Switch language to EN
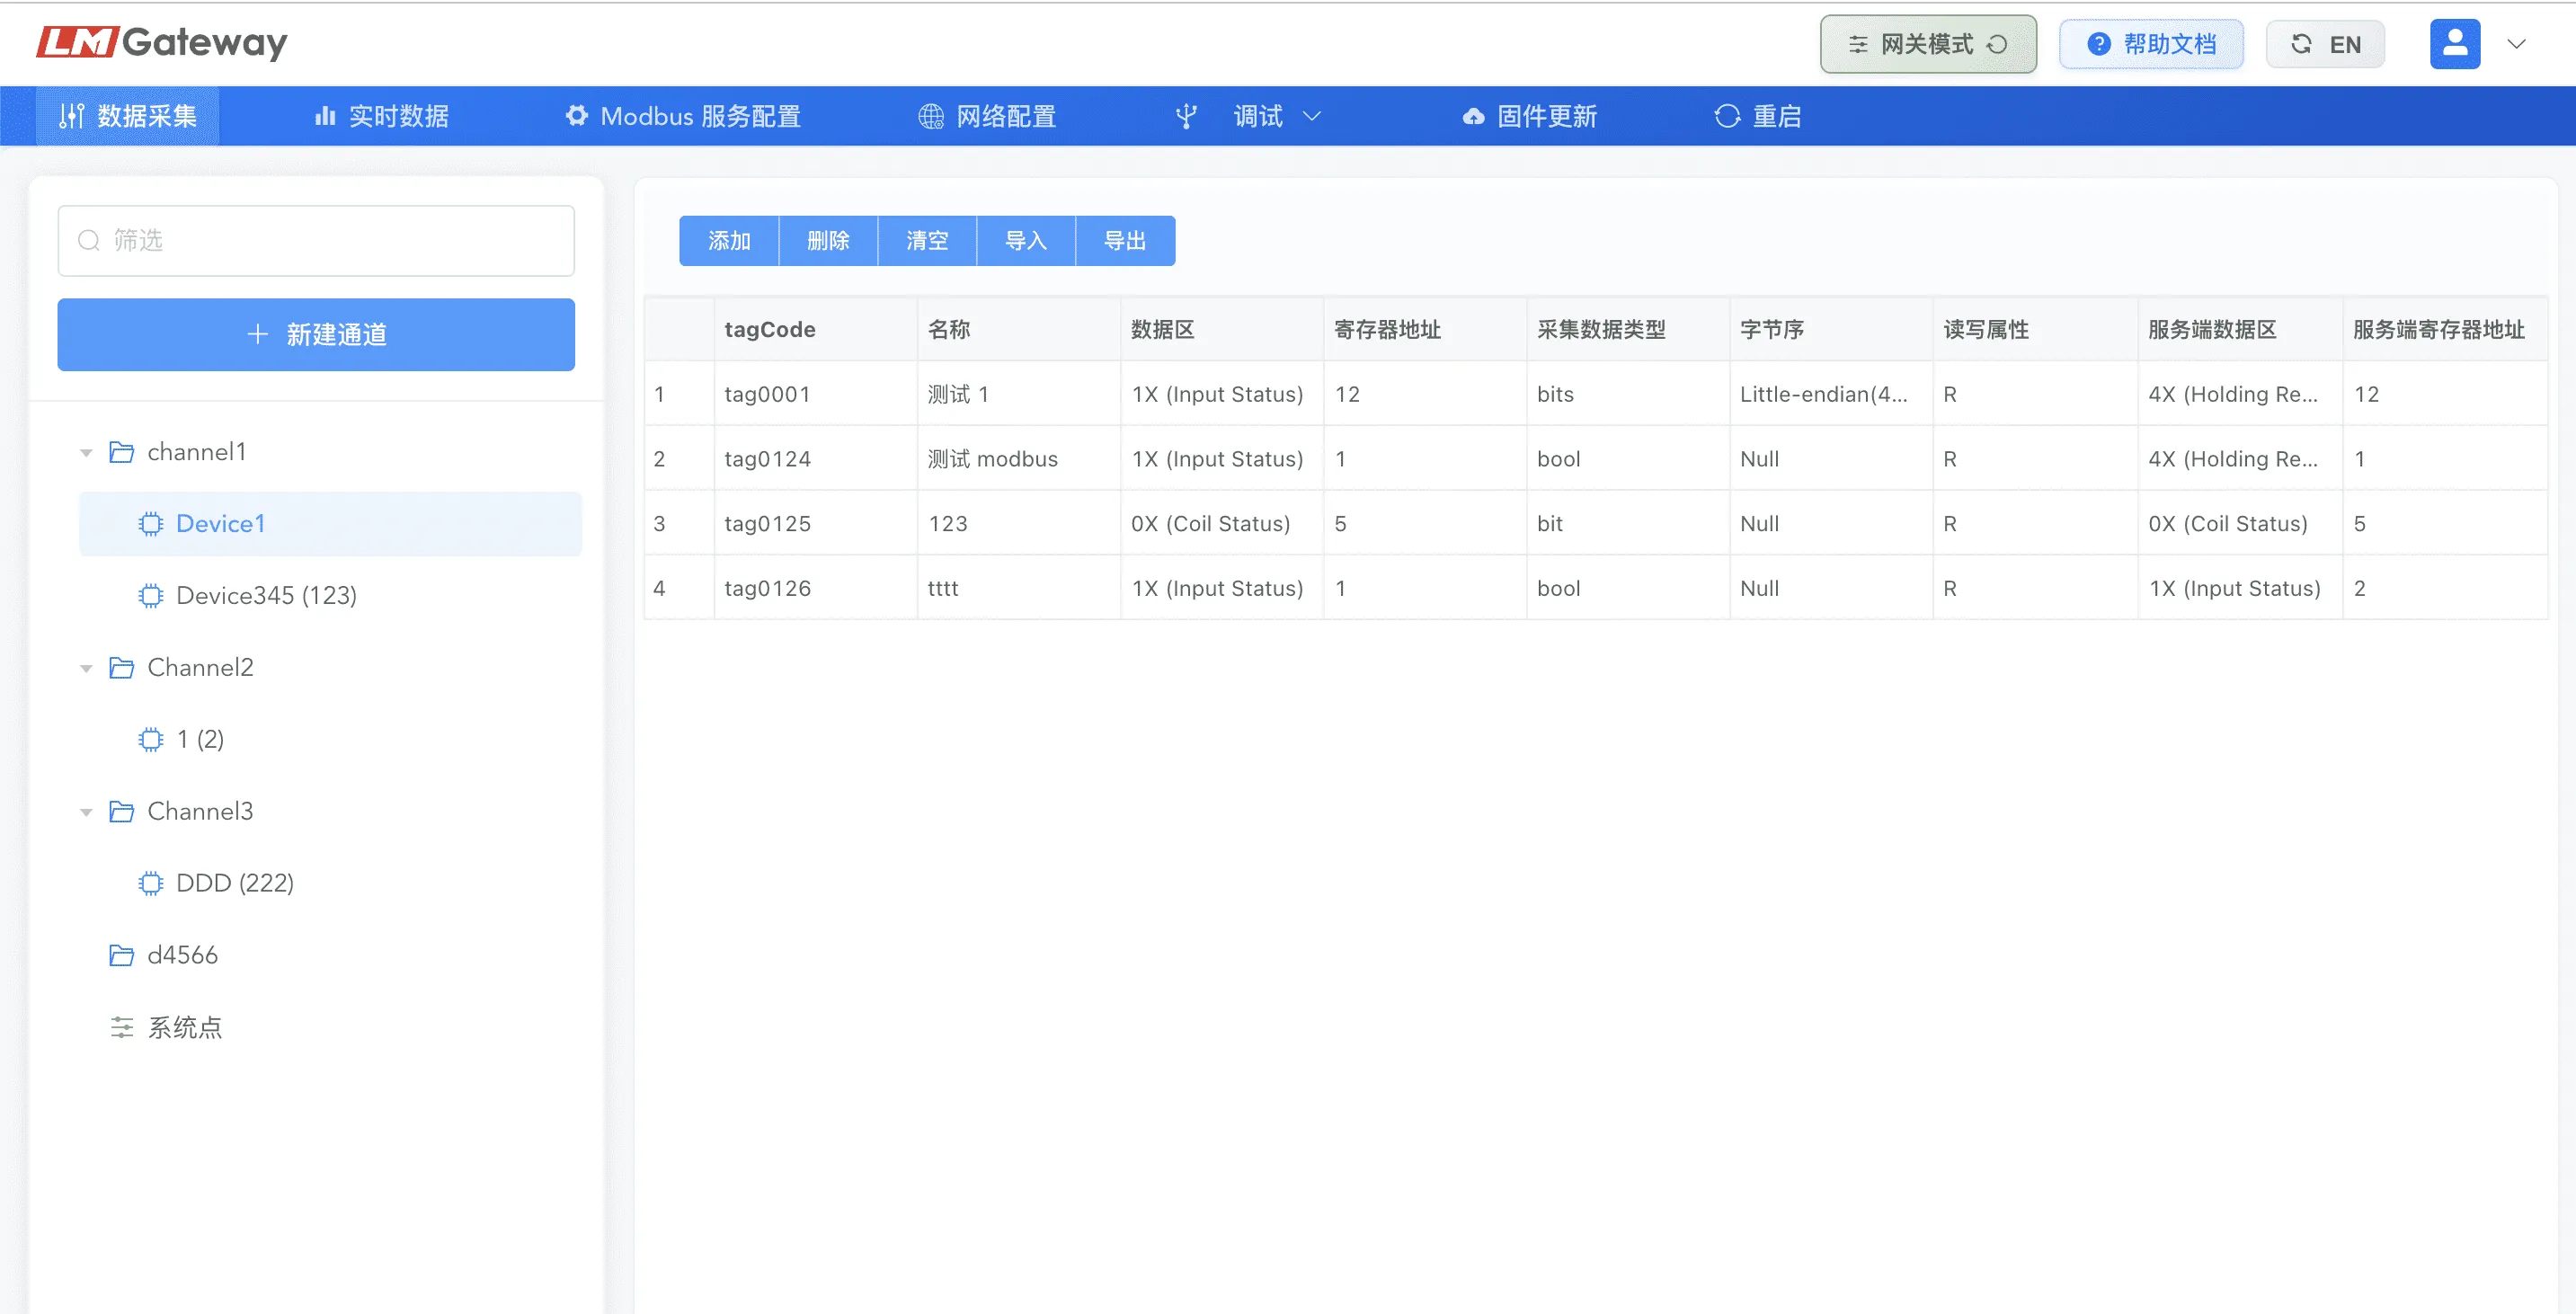 2325,44
